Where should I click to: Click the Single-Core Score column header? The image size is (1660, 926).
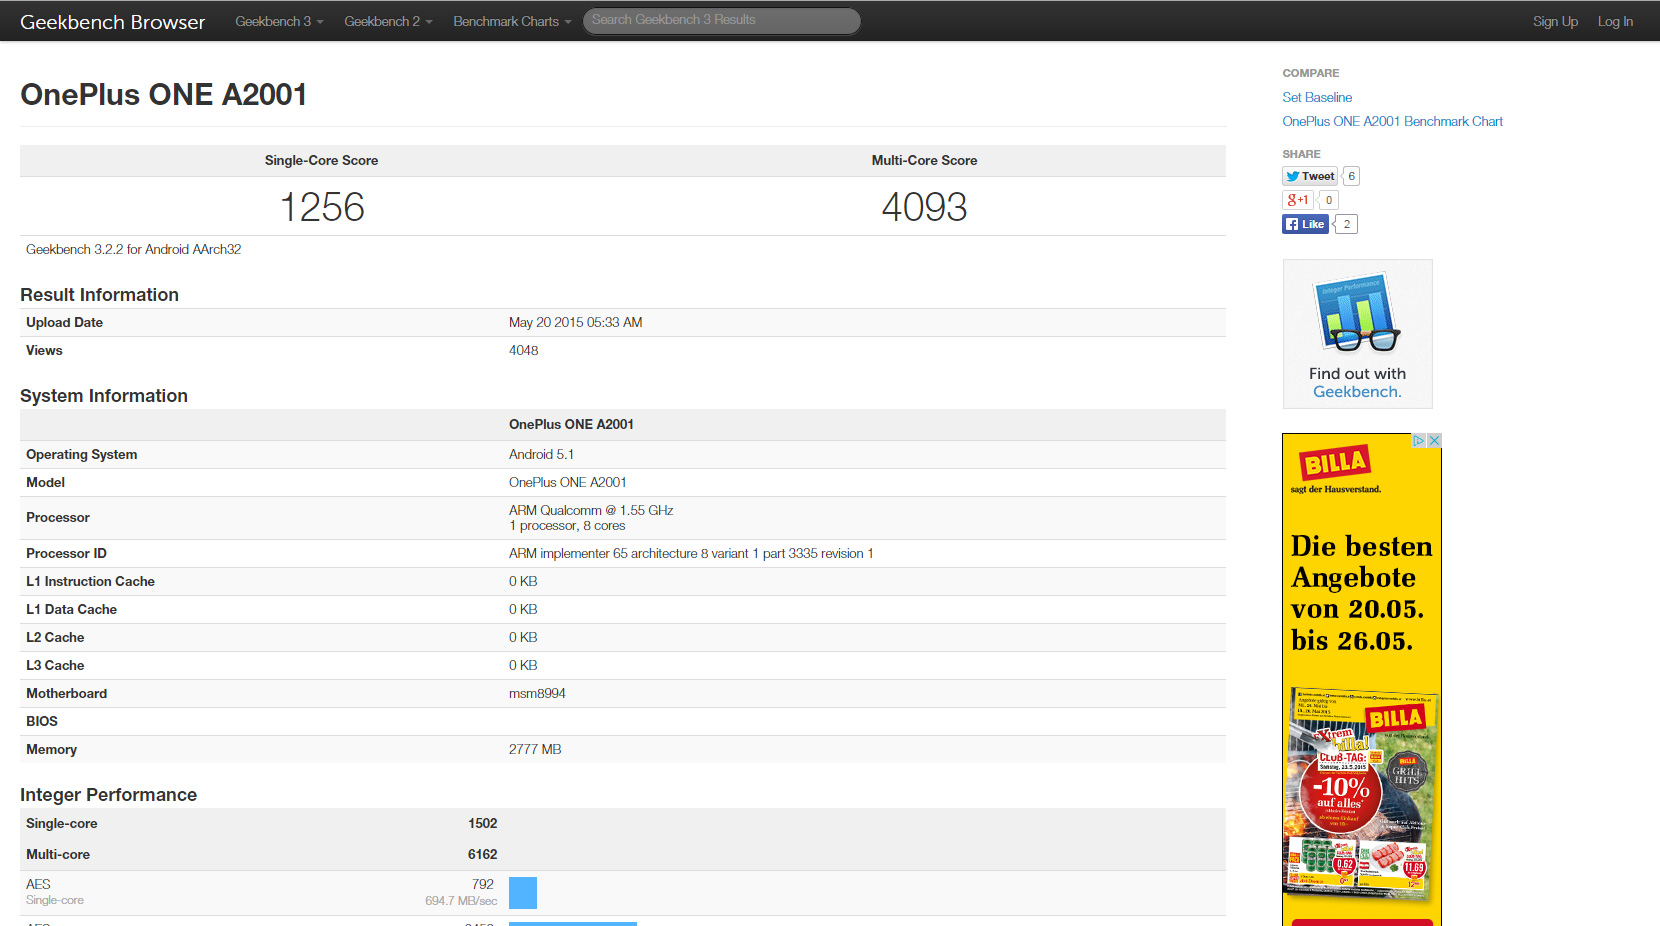coord(321,160)
